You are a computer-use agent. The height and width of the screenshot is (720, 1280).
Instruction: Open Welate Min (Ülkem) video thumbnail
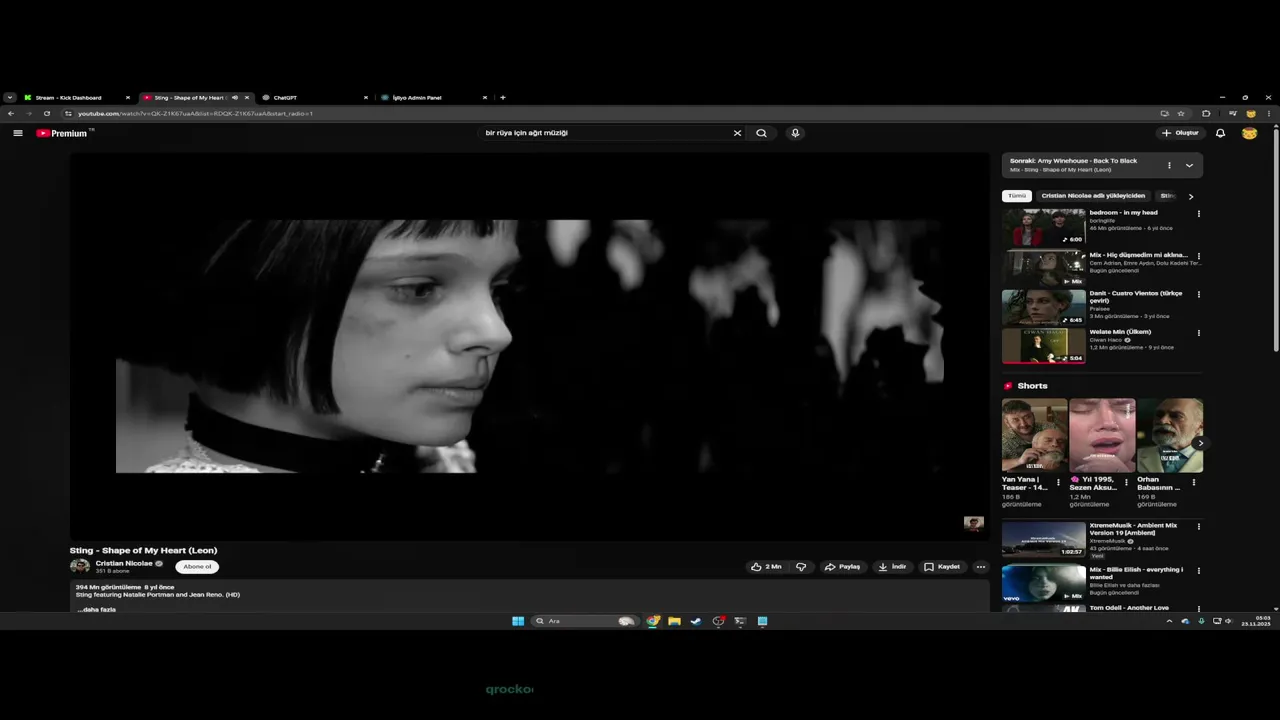(1044, 346)
